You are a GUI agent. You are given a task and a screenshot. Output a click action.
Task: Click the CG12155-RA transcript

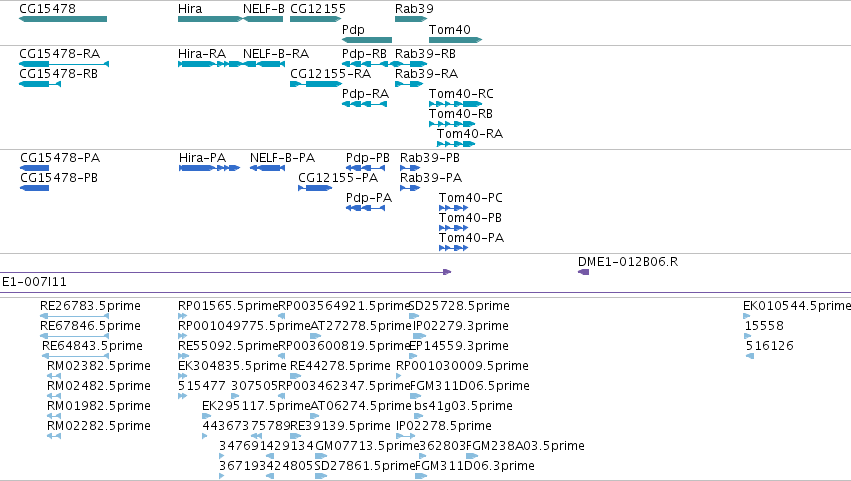[x=316, y=84]
